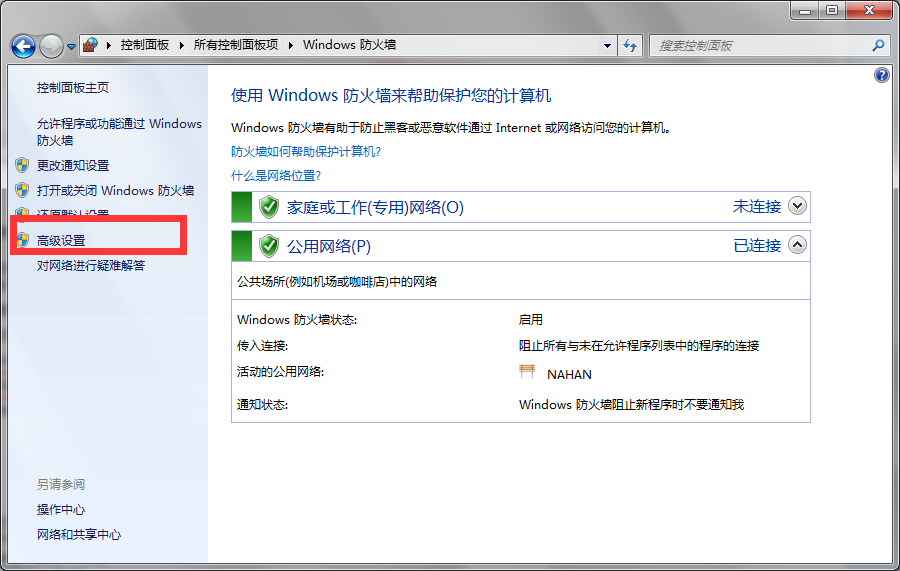Click page title 使用 Windows 防火墙来帮助保护您的计算机

391,95
